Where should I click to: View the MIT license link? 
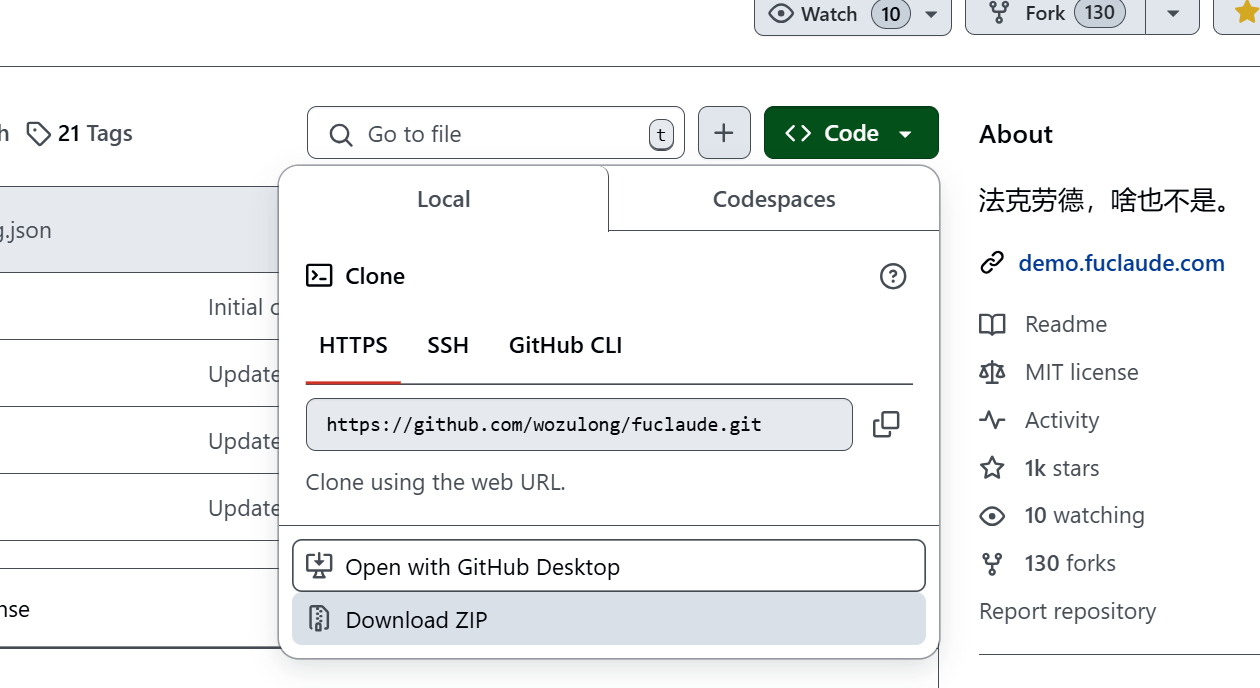coord(1082,372)
